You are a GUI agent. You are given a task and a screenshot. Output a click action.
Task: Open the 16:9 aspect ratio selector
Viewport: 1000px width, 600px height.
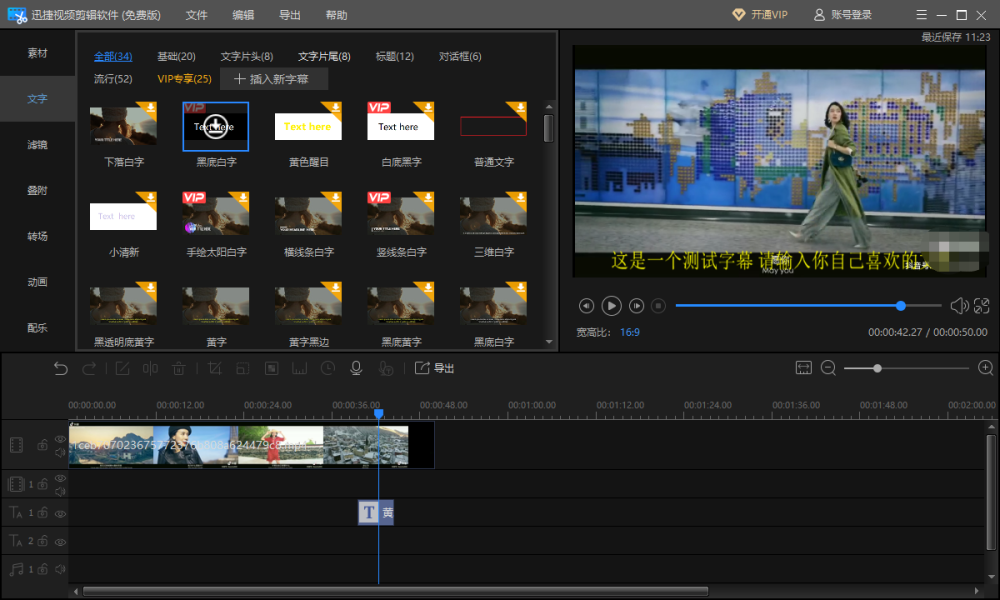click(630, 332)
